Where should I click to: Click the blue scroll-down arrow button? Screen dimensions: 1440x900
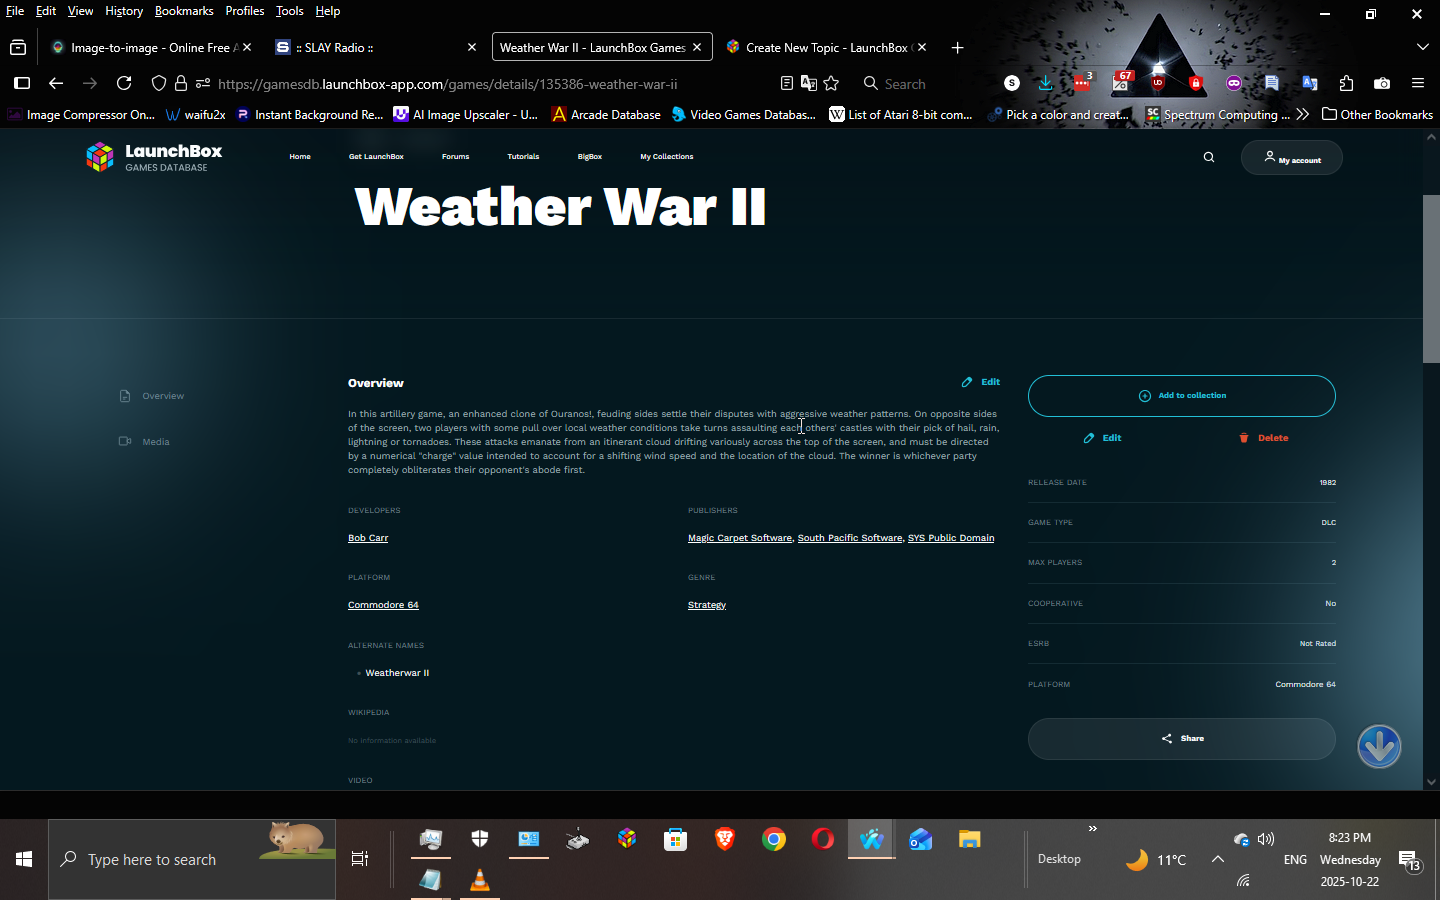pyautogui.click(x=1379, y=746)
